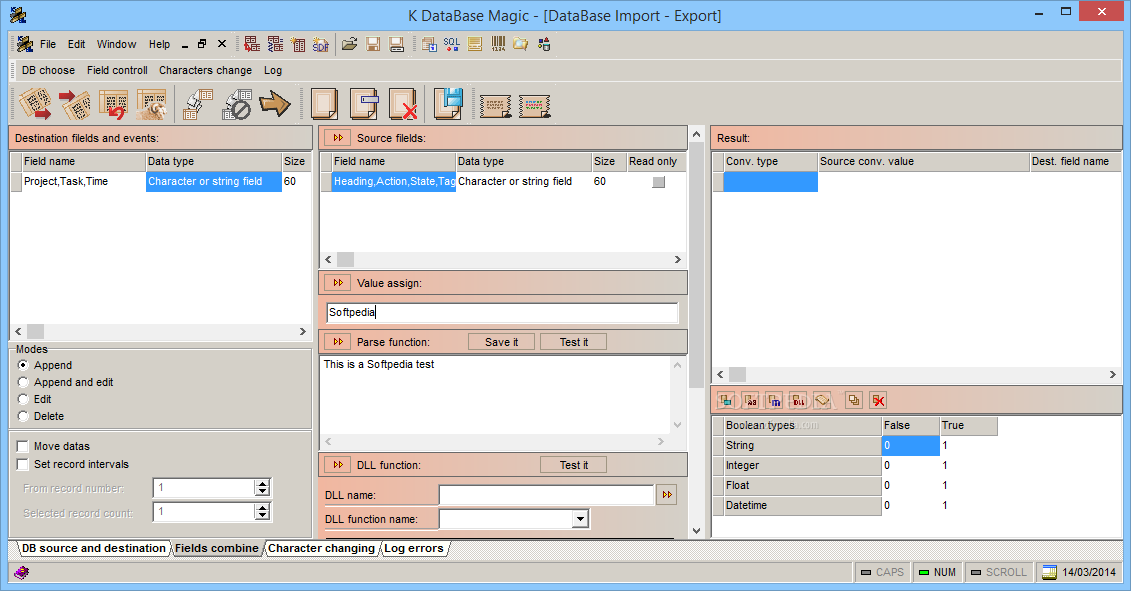This screenshot has width=1131, height=591.
Task: Open the DLL function name dropdown
Action: 580,519
